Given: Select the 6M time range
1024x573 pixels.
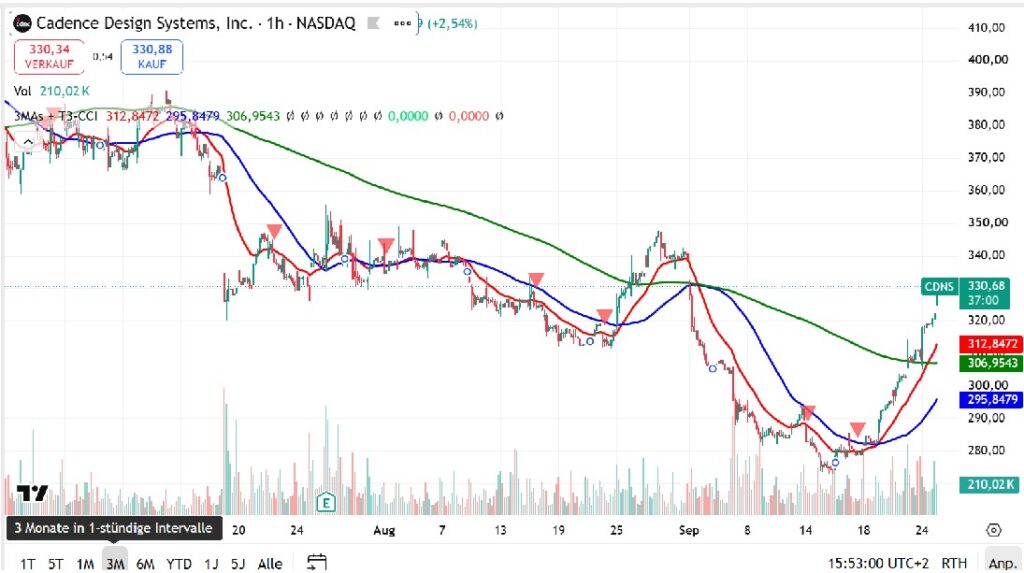Looking at the screenshot, I should (x=145, y=563).
